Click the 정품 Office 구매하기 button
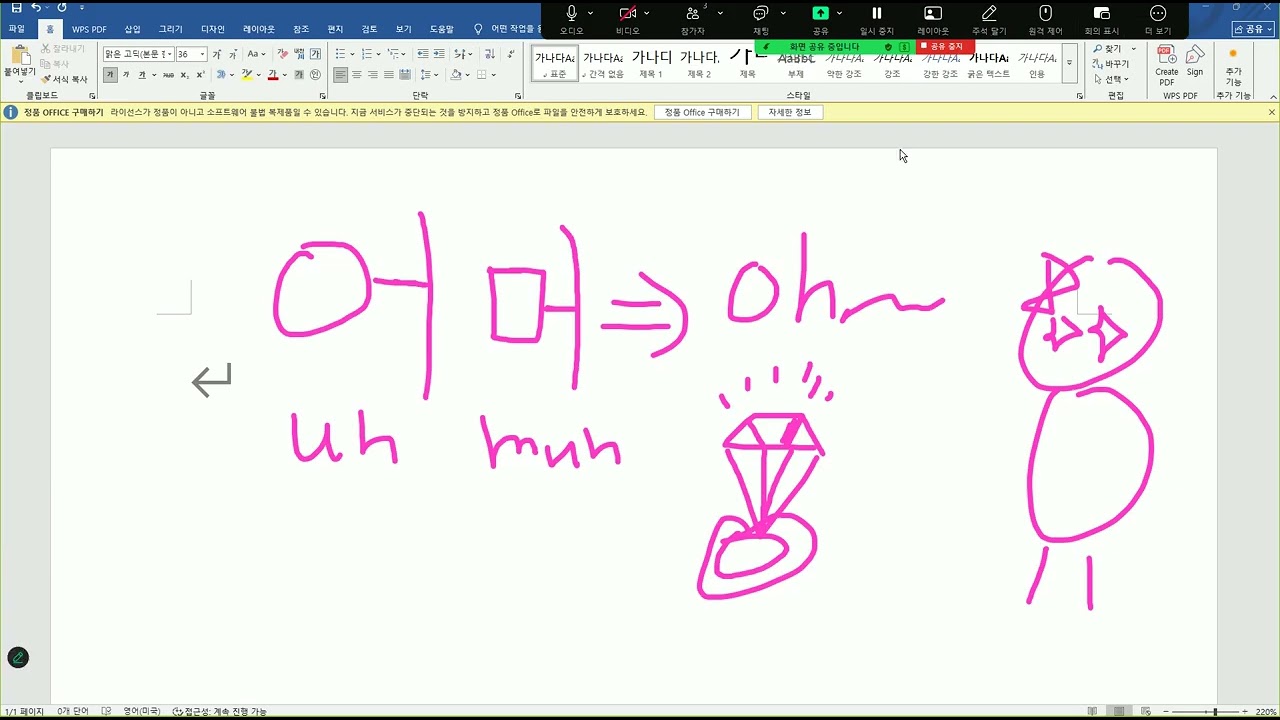The width and height of the screenshot is (1280, 720). pos(702,112)
